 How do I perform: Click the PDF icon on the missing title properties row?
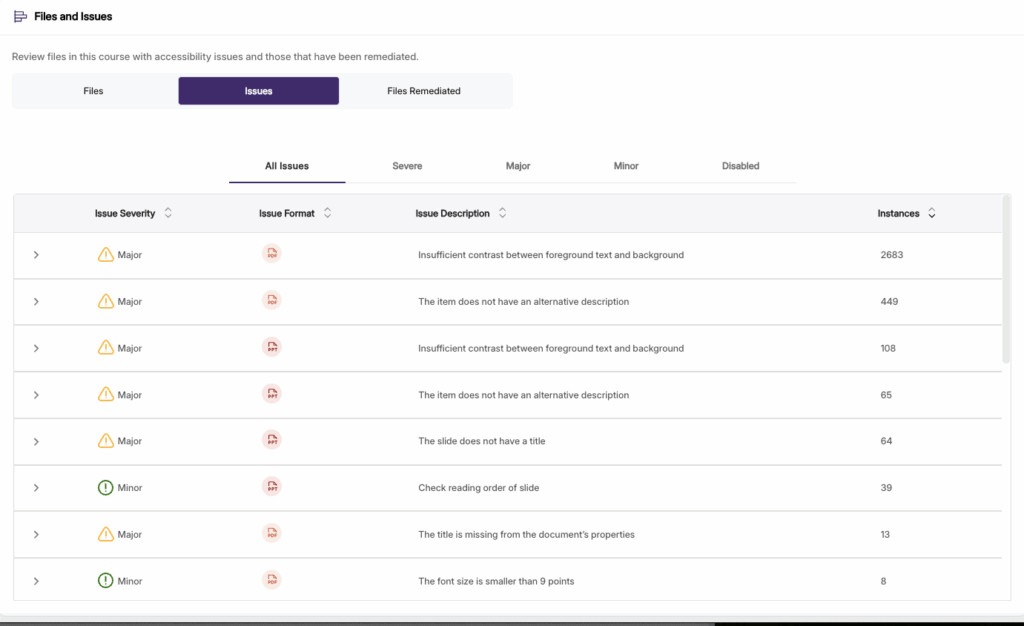coord(271,533)
